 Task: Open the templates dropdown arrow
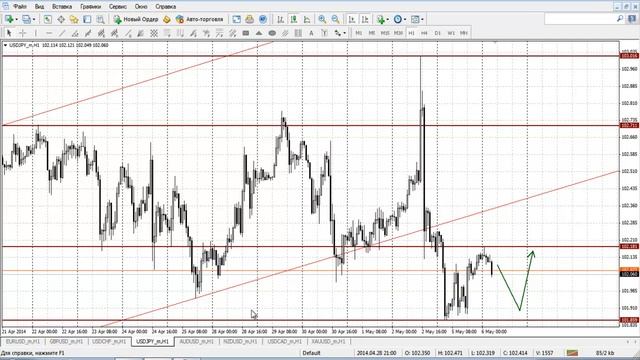coord(422,19)
